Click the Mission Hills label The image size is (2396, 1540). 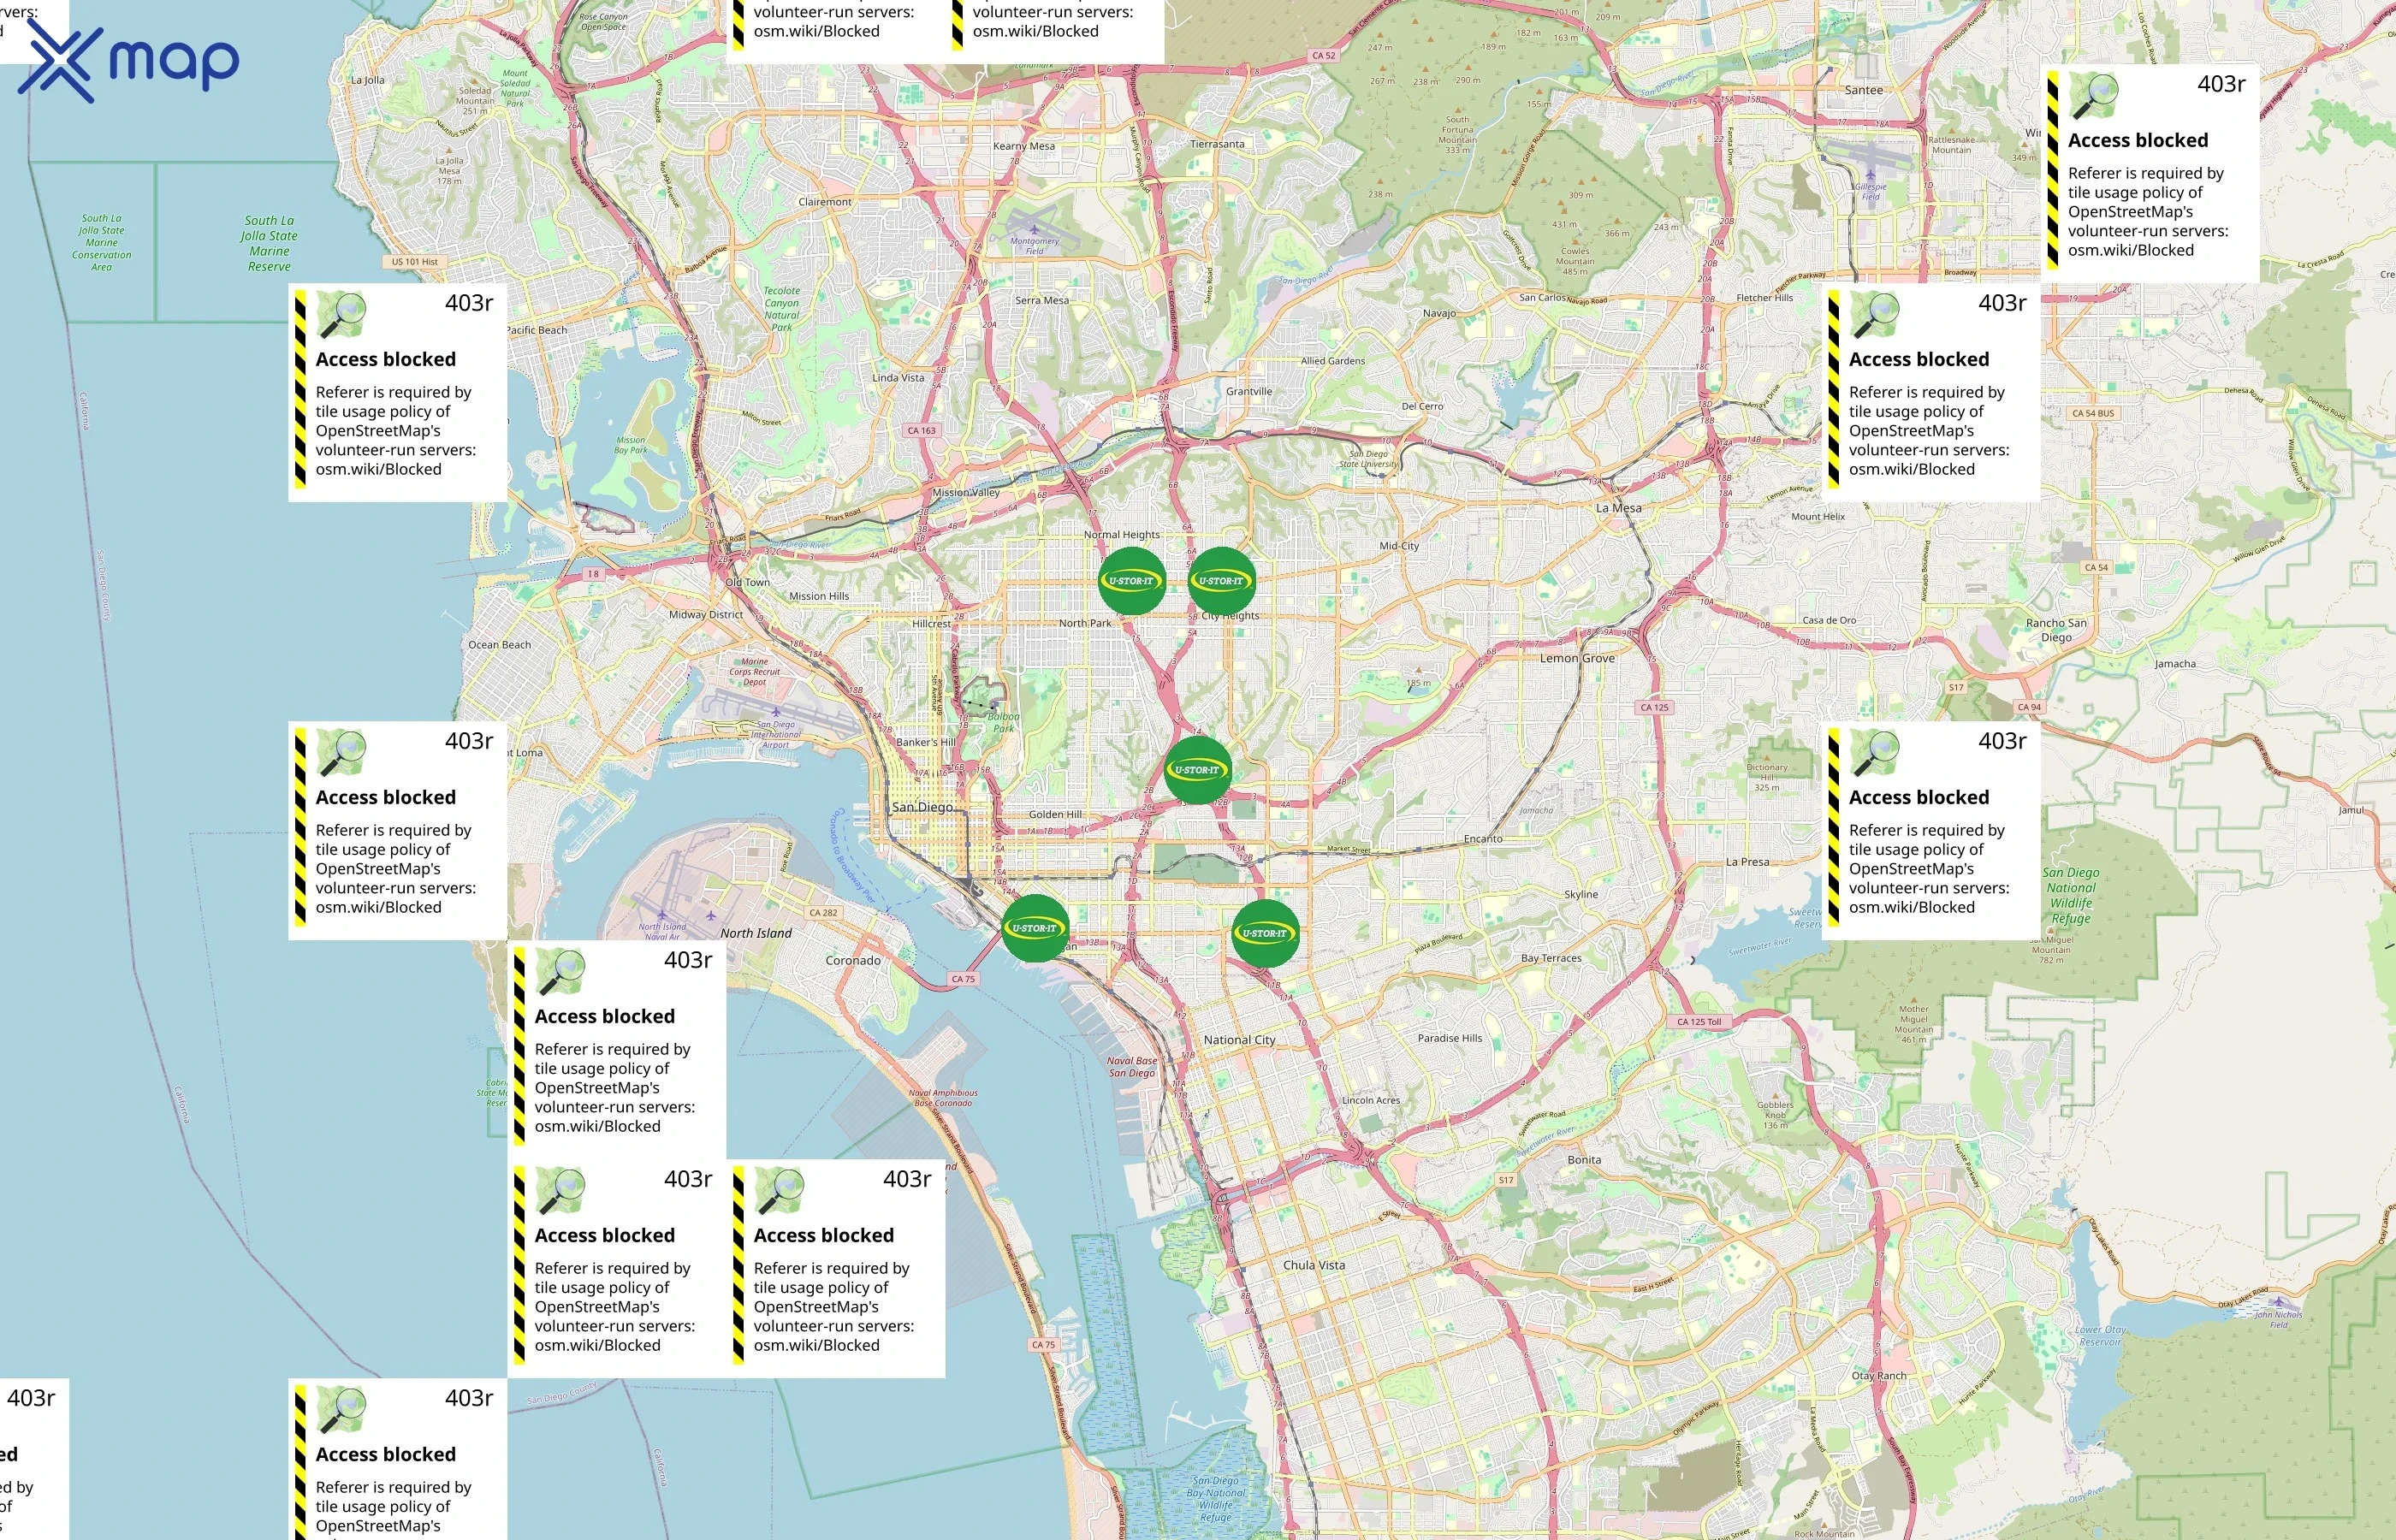tap(819, 596)
